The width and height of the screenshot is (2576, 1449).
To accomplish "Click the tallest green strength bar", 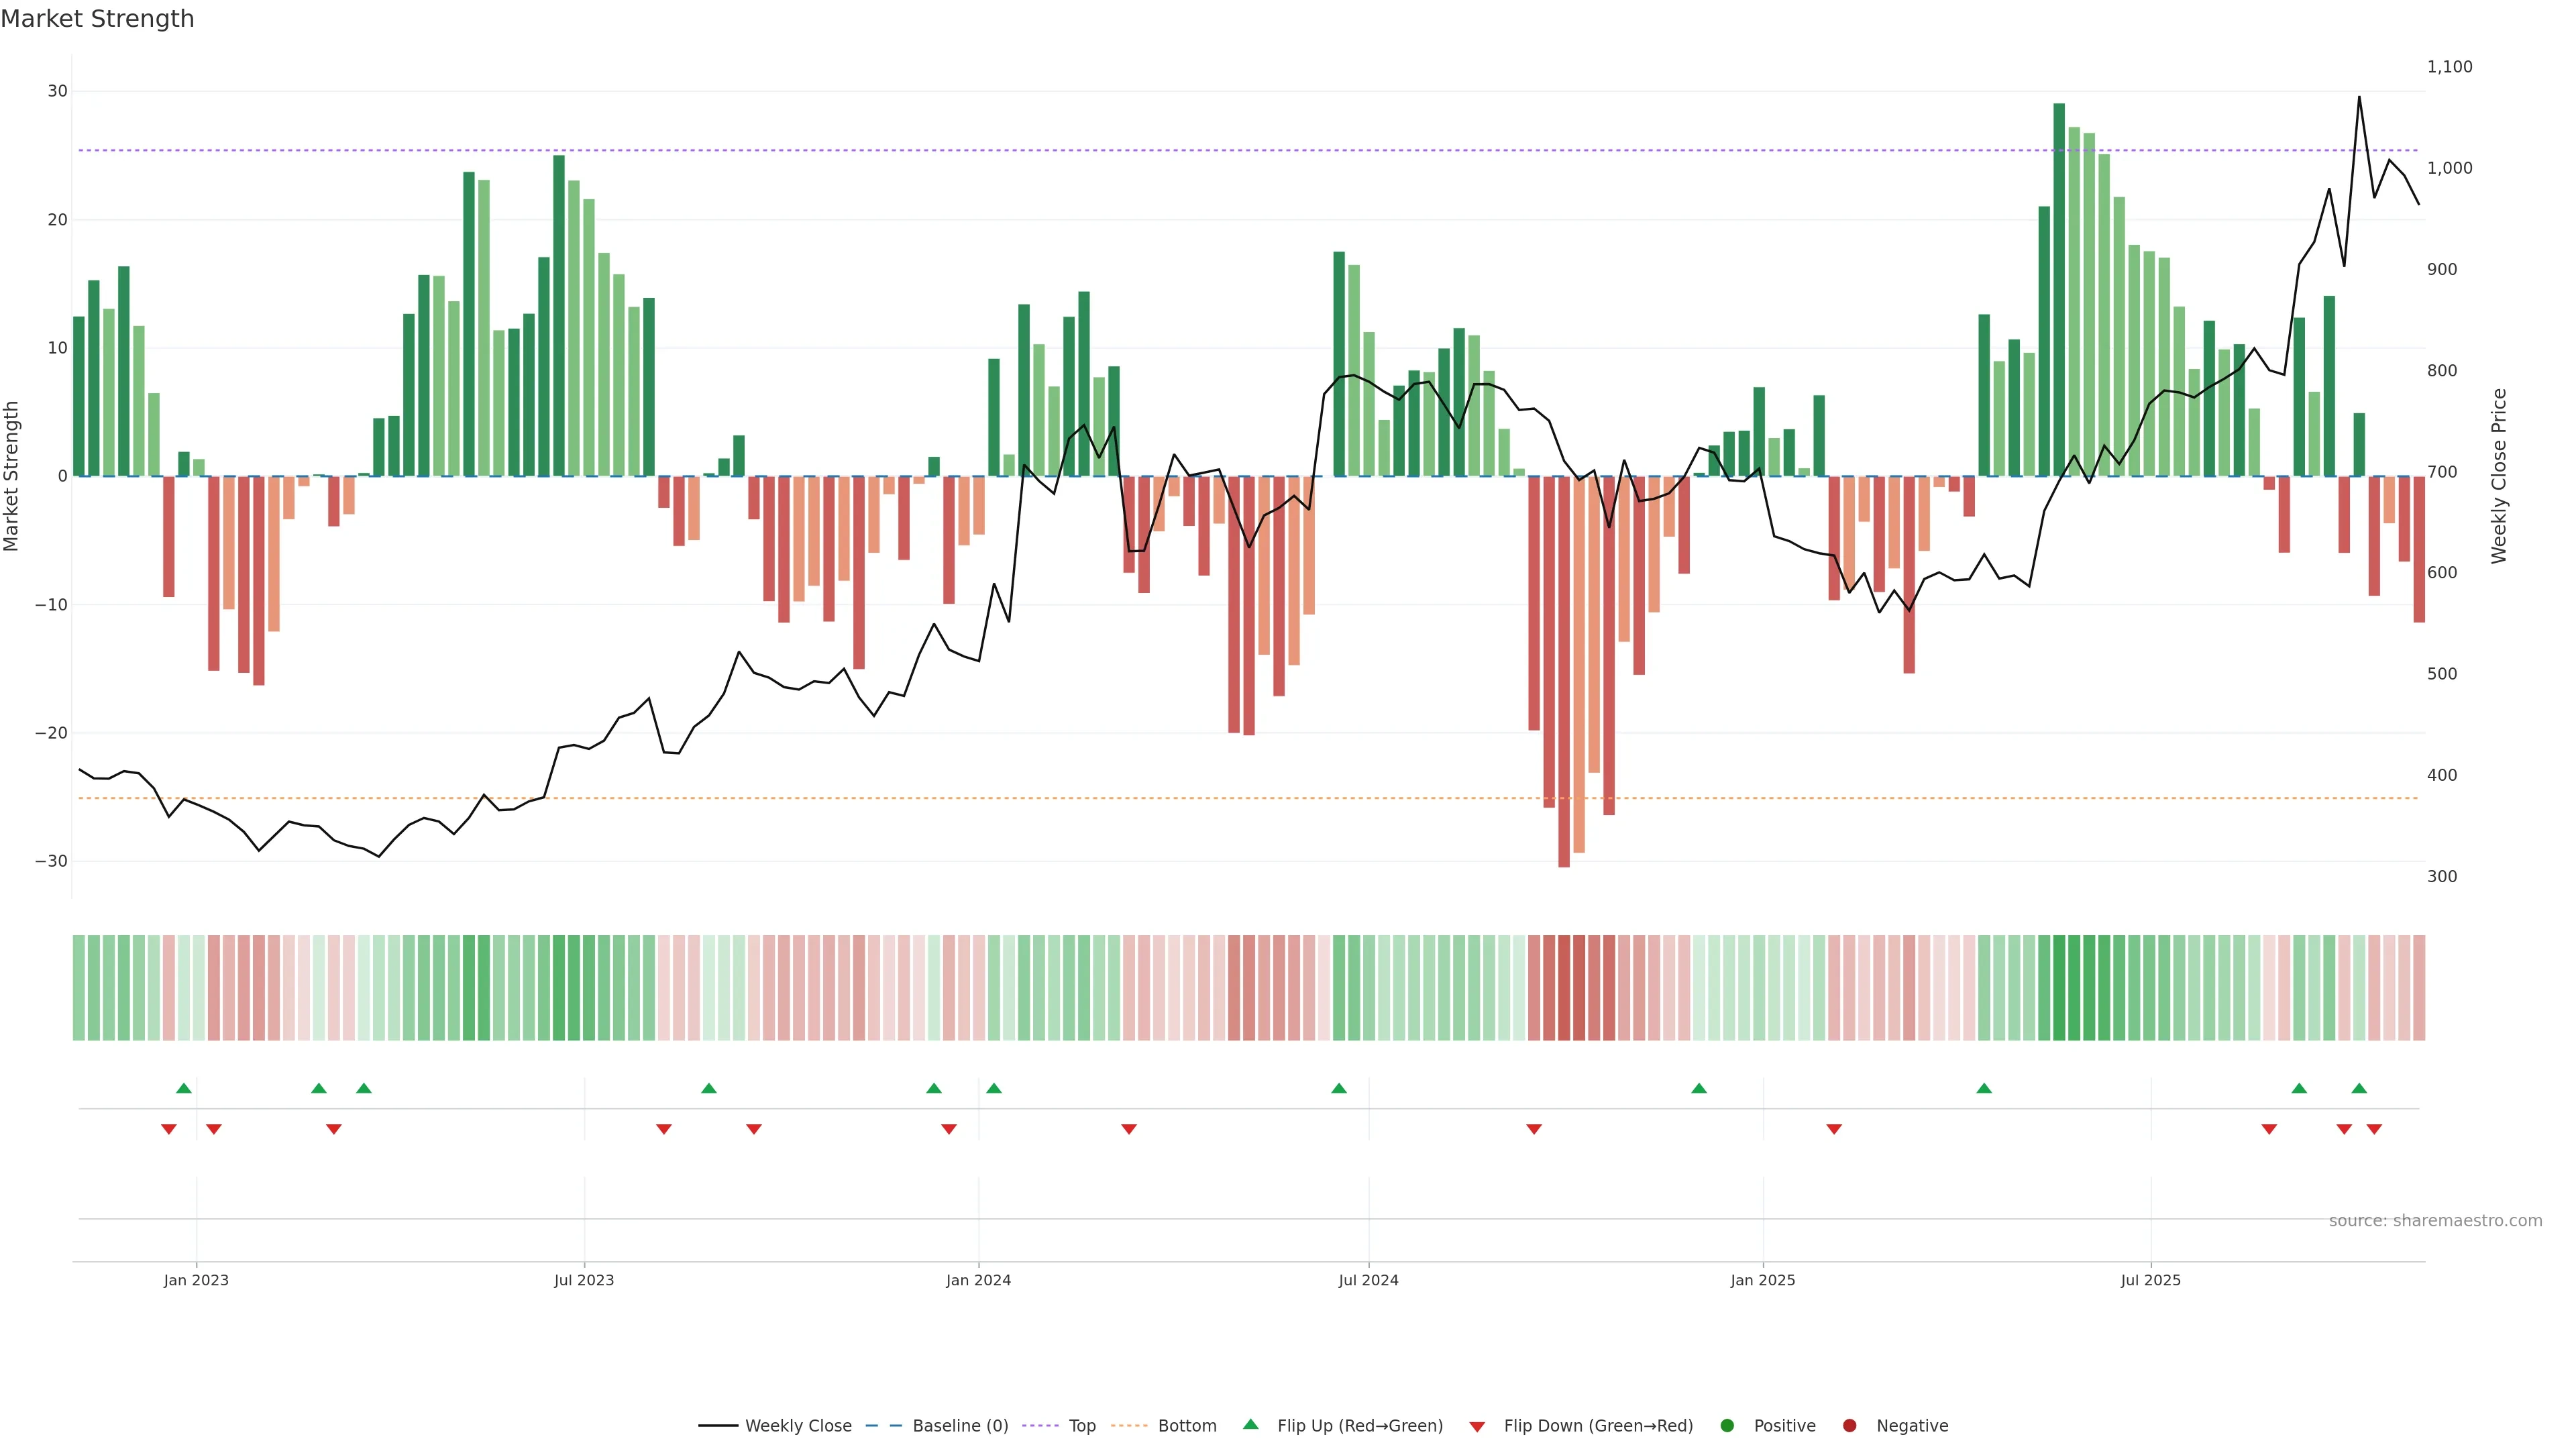I will [x=2059, y=290].
